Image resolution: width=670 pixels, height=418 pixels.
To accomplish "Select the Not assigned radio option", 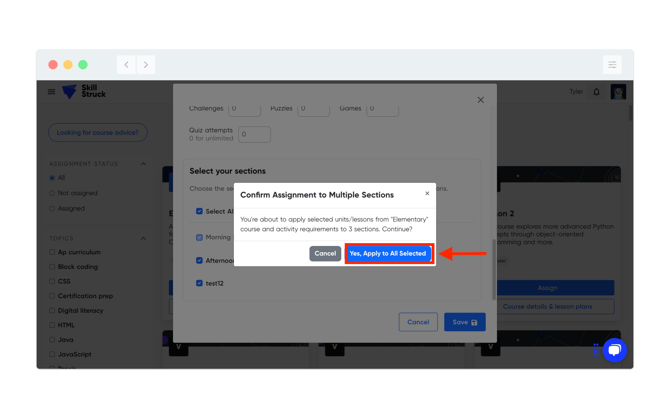I will [52, 193].
